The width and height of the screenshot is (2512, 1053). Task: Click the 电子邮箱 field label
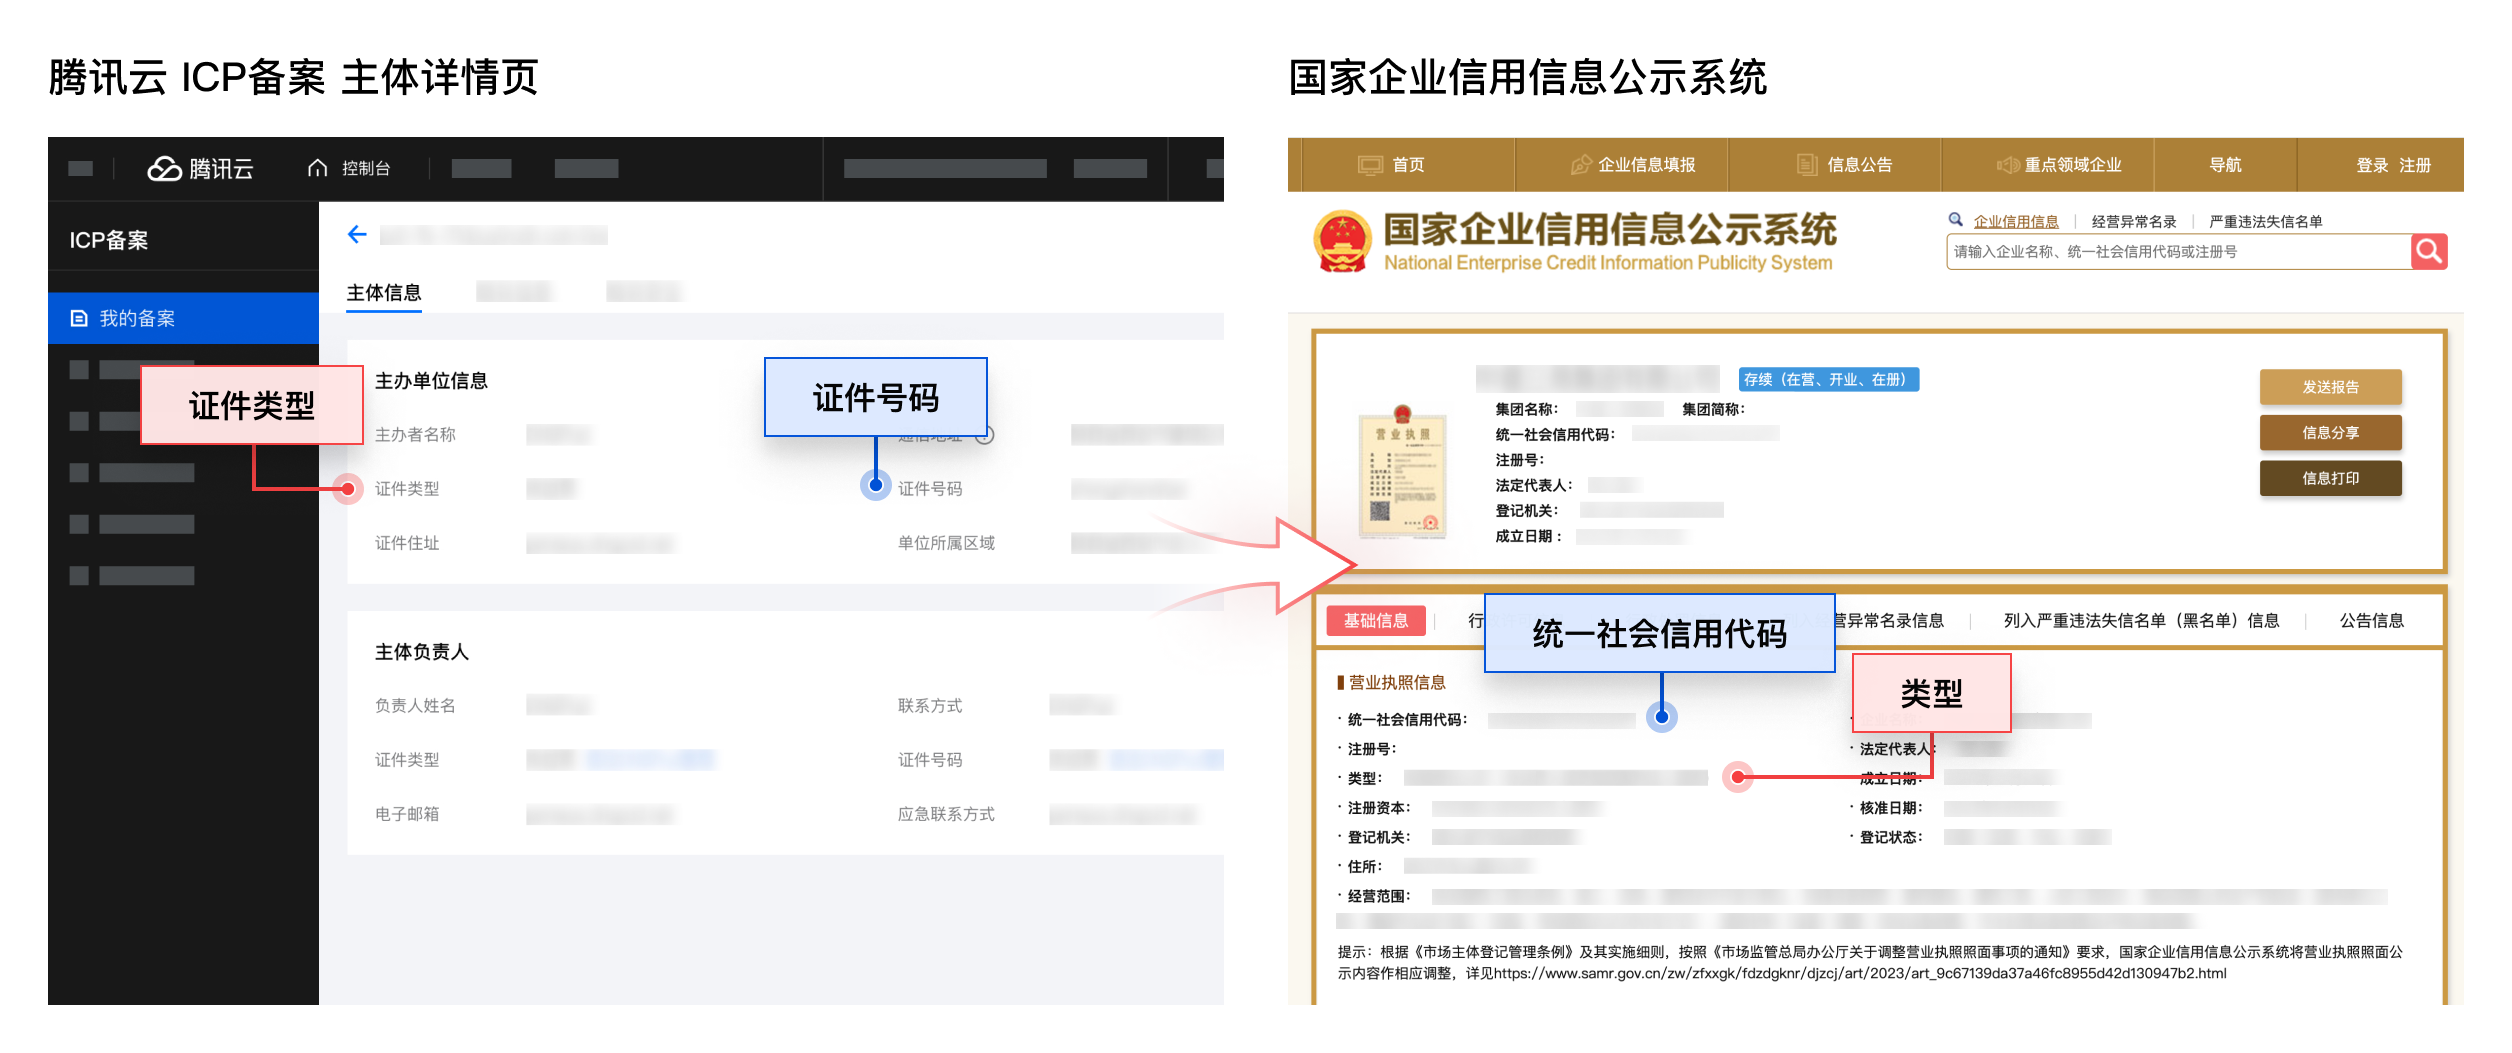[x=407, y=814]
